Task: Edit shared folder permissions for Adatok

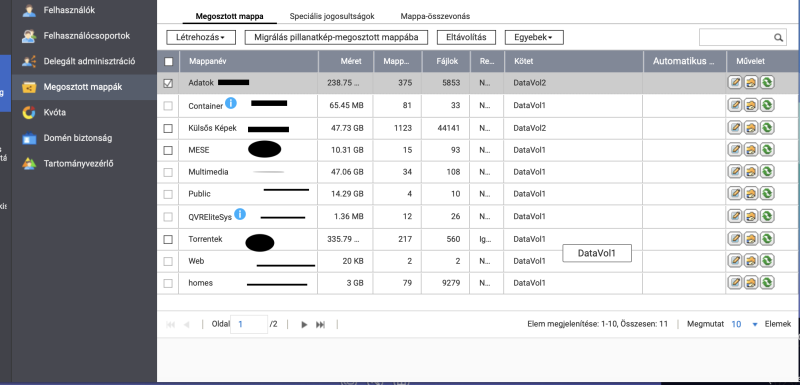Action: 751,83
